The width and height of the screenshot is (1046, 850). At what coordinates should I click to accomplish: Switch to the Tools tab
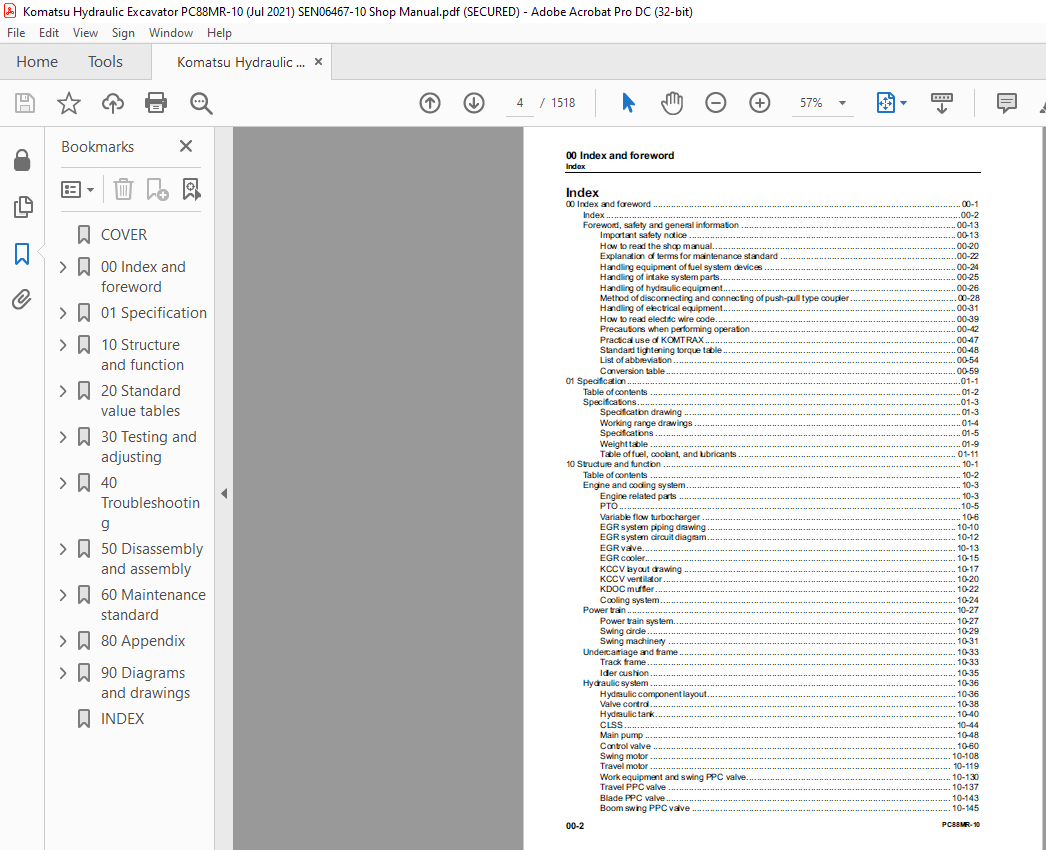(105, 61)
